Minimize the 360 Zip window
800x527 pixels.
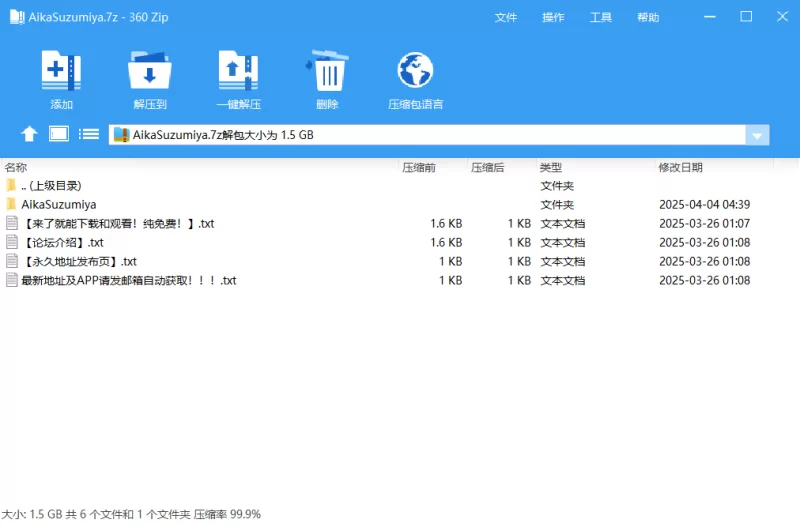click(710, 17)
